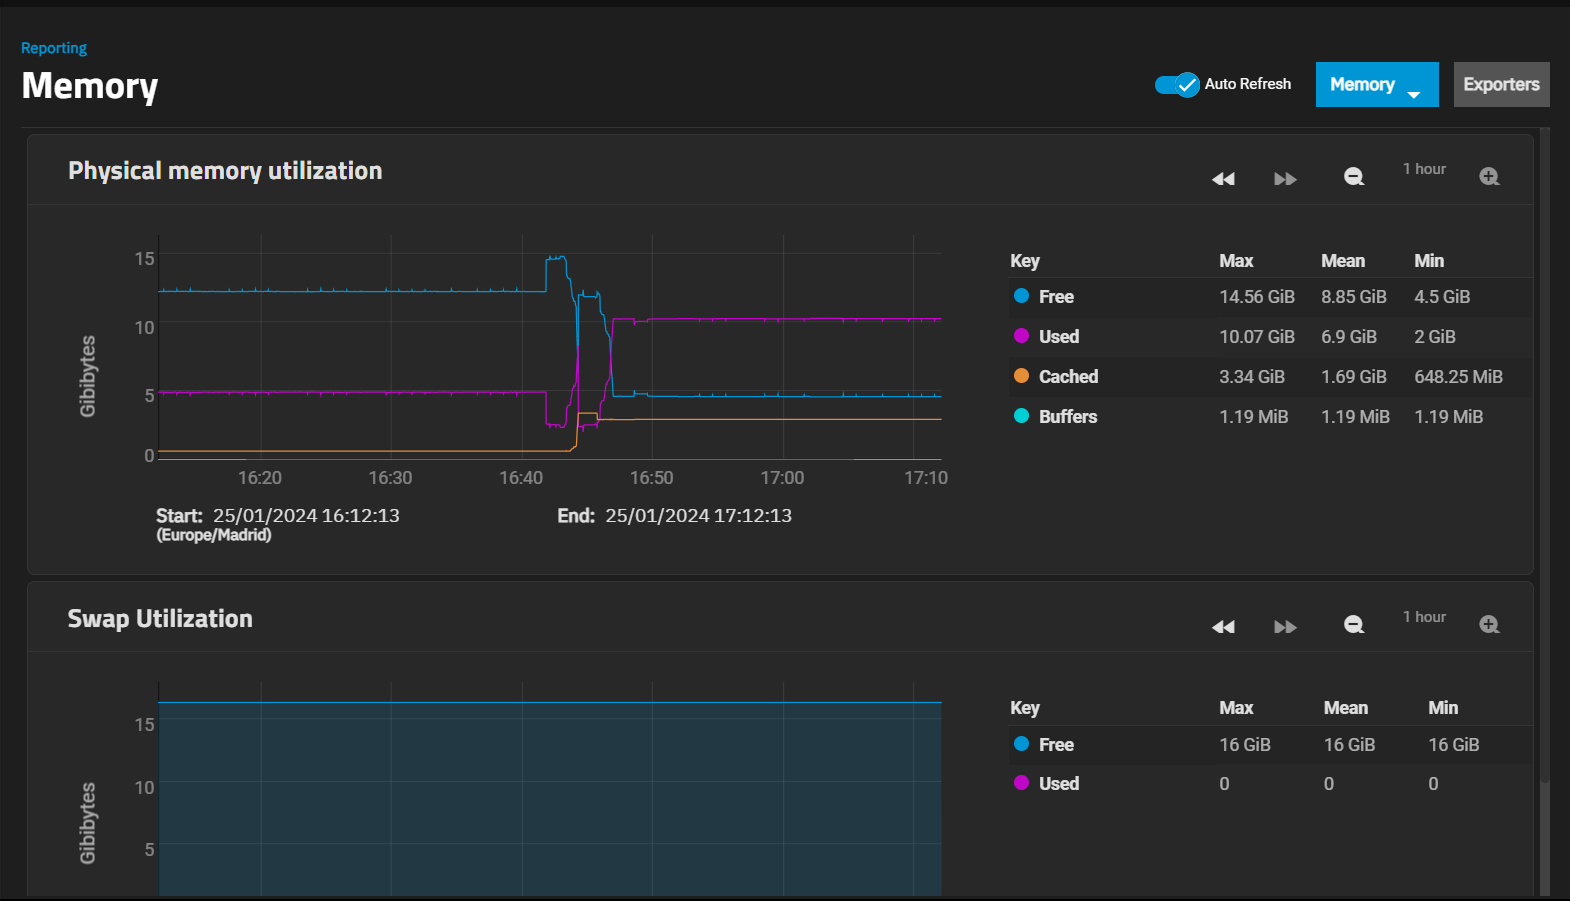Step back in Swap Utilization chart

click(x=1223, y=627)
